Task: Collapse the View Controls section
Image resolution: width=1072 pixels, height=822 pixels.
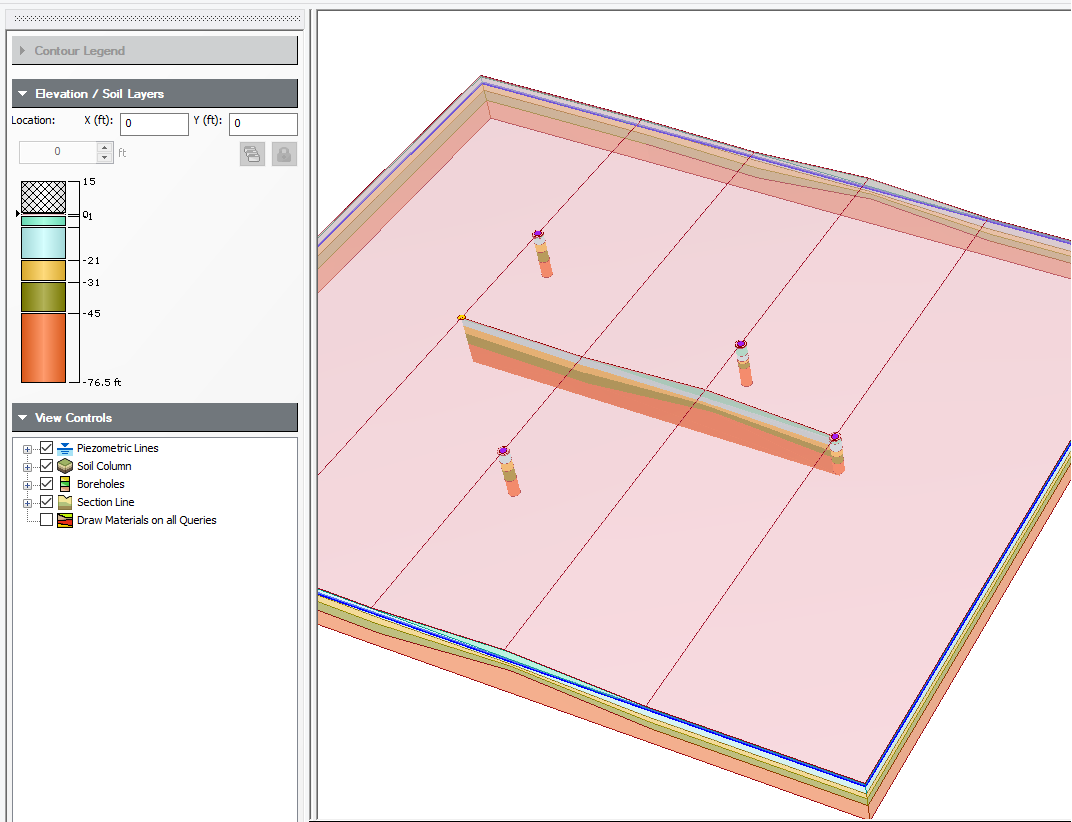Action: pyautogui.click(x=20, y=418)
